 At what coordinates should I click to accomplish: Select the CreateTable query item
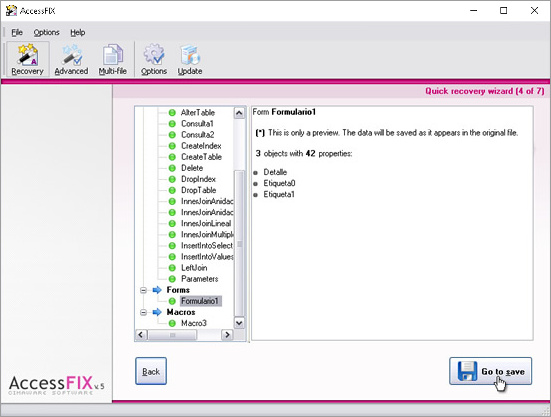tap(201, 157)
